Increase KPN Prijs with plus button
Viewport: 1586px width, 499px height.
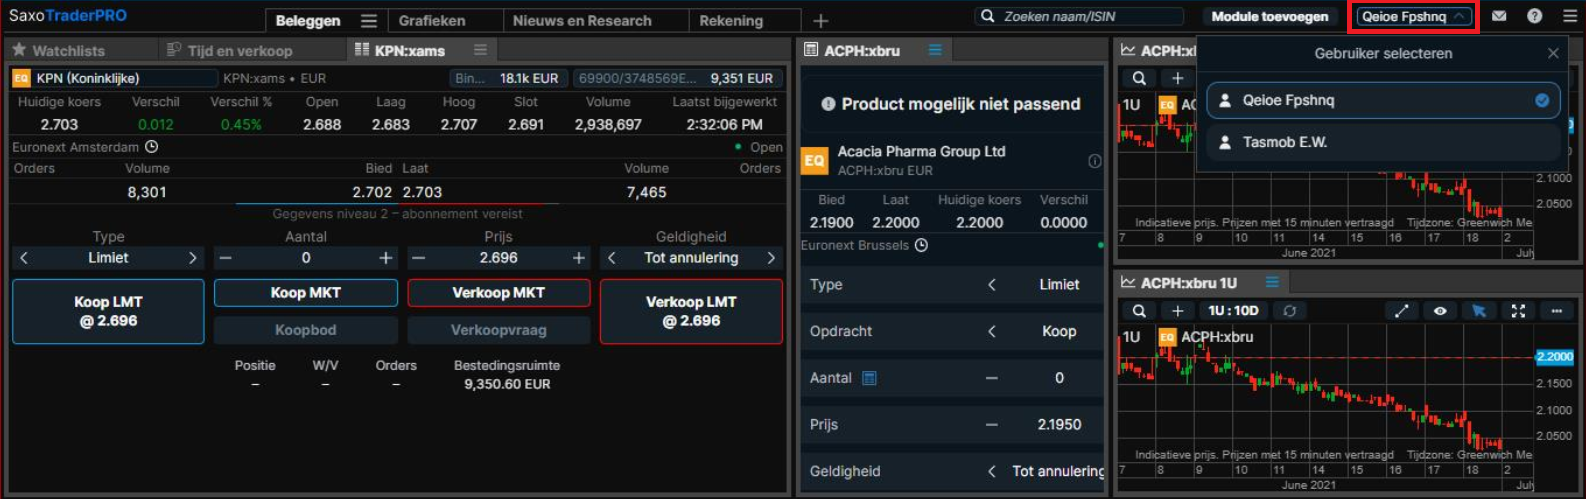click(x=578, y=258)
